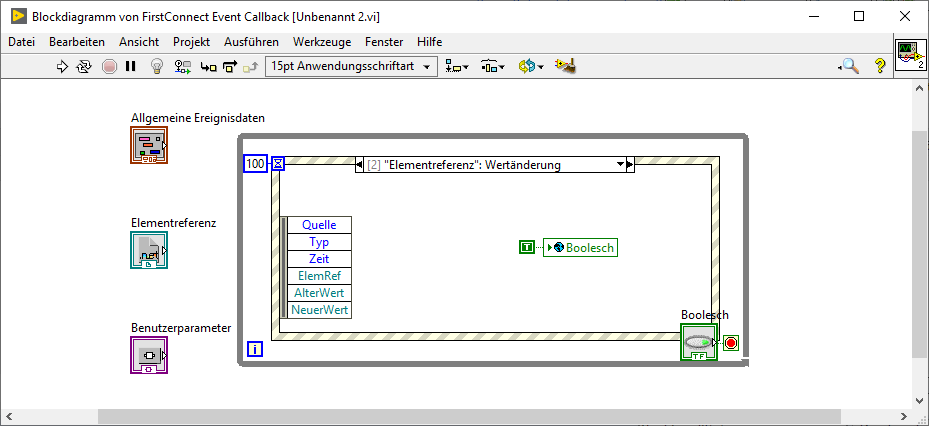Select the Quelle event data node
The image size is (929, 426).
coord(319,225)
